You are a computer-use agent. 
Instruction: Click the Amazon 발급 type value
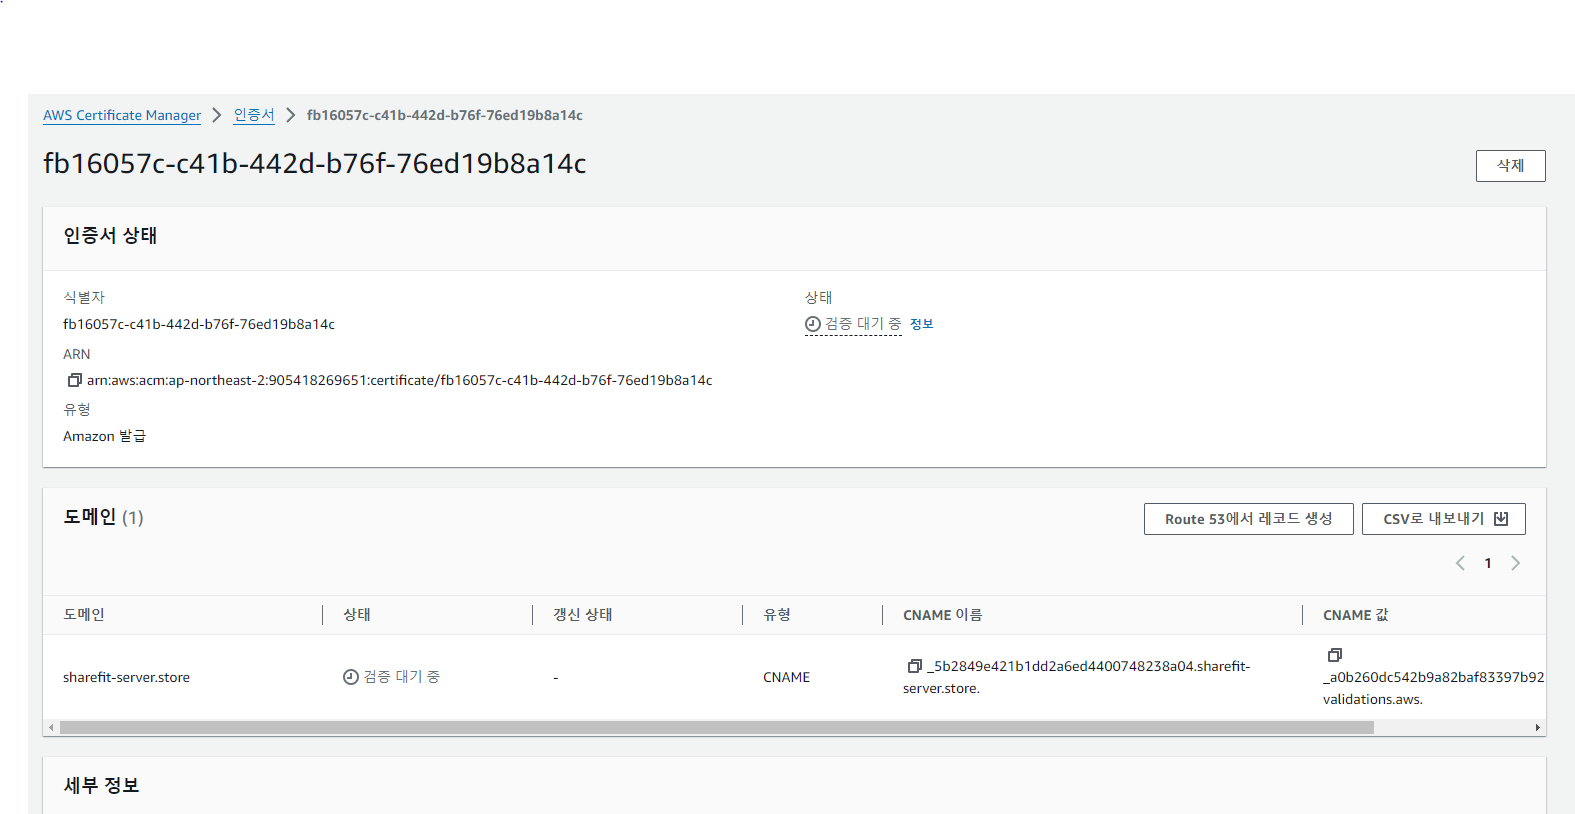(104, 436)
